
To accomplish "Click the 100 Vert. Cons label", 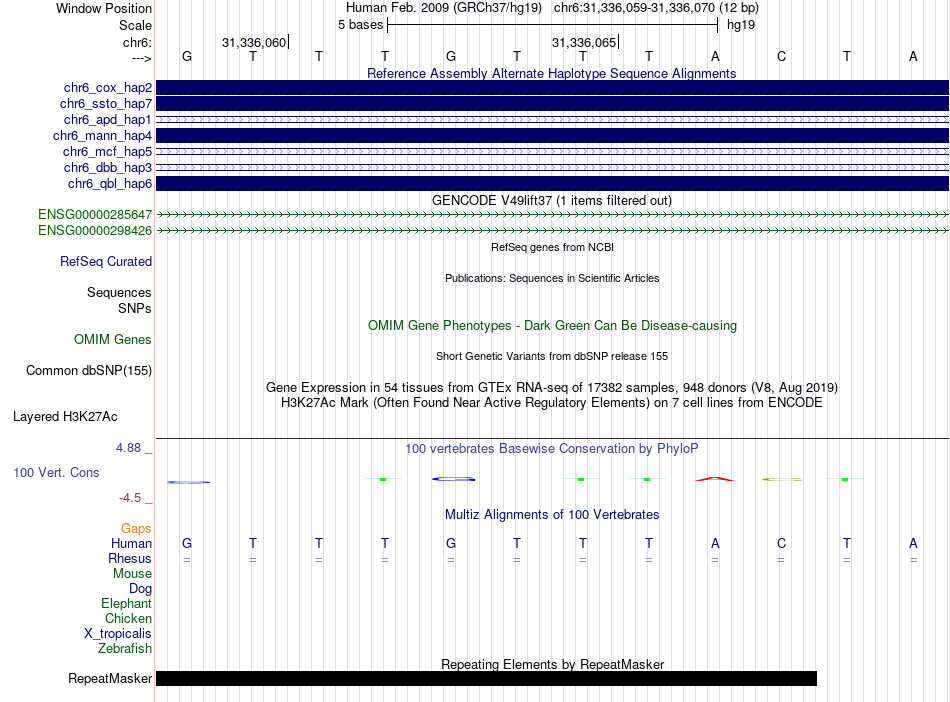I will tap(56, 472).
